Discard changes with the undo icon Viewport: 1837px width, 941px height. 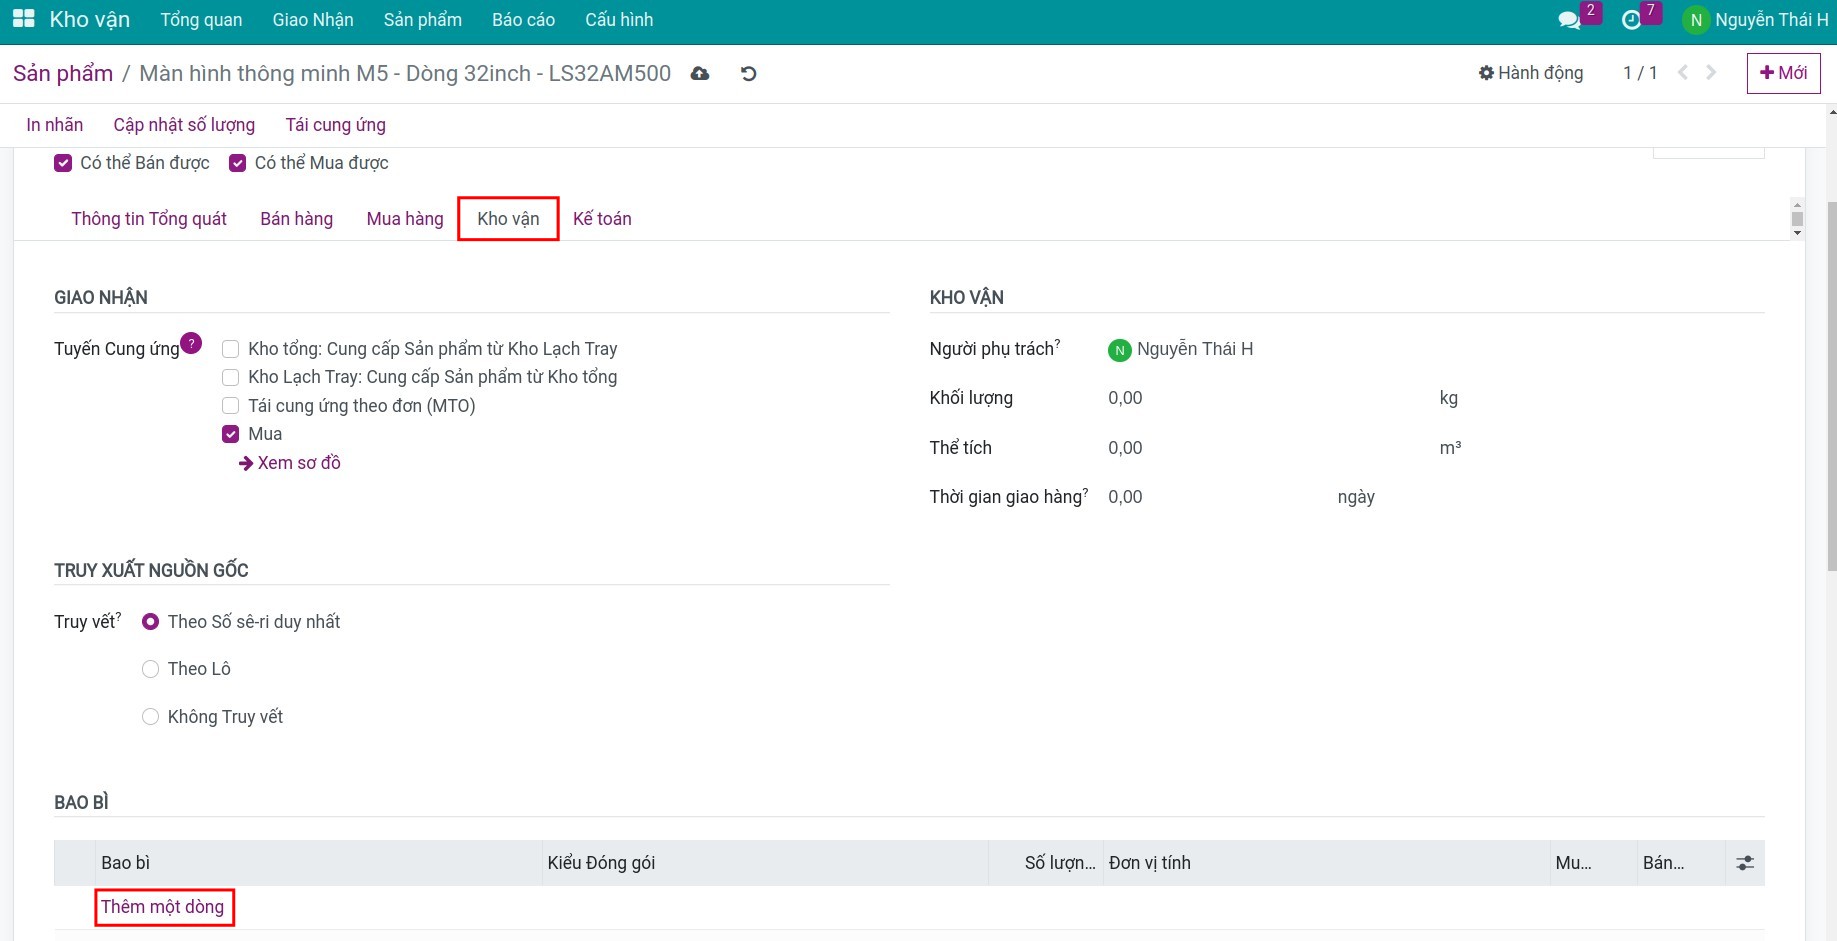748,74
